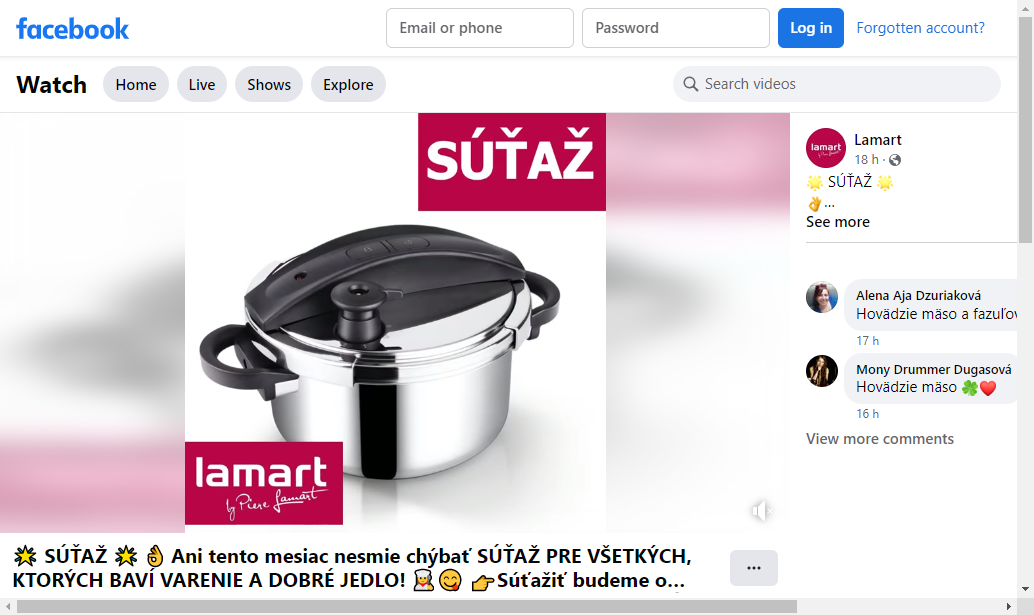The image size is (1034, 615).
Task: Focus the Email or phone field
Action: [x=479, y=28]
